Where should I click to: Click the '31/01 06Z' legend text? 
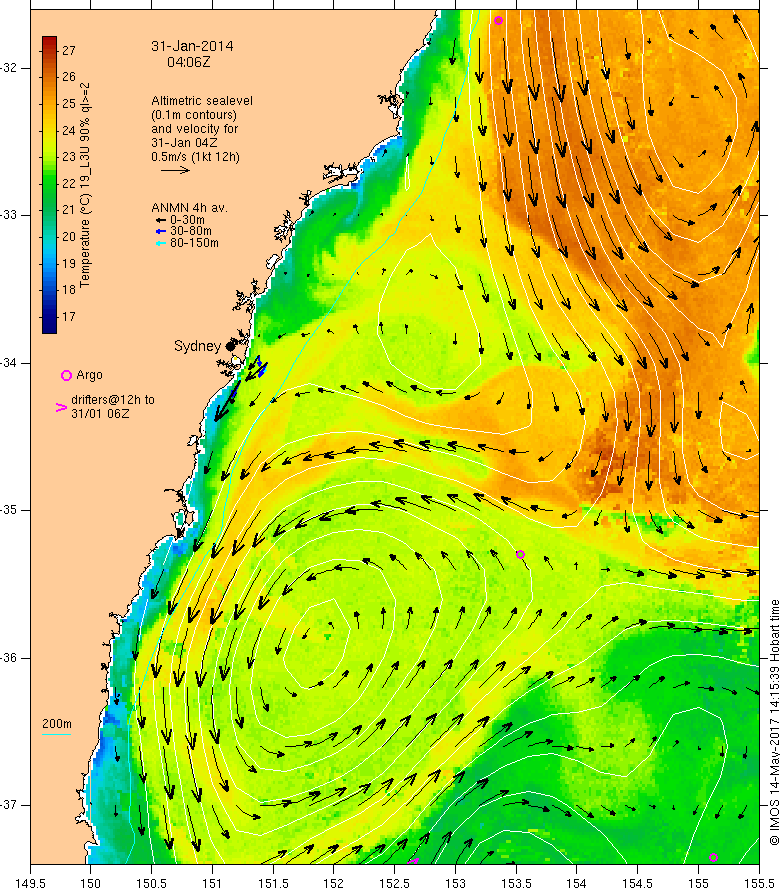coord(100,414)
